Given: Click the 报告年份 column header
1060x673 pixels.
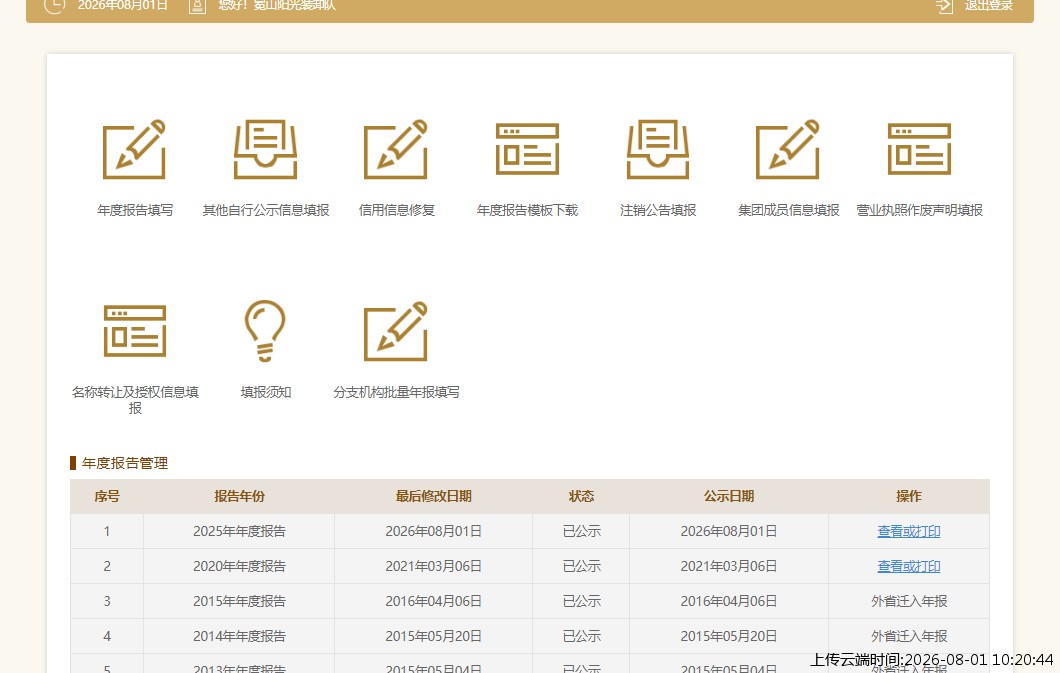Looking at the screenshot, I should coord(239,496).
